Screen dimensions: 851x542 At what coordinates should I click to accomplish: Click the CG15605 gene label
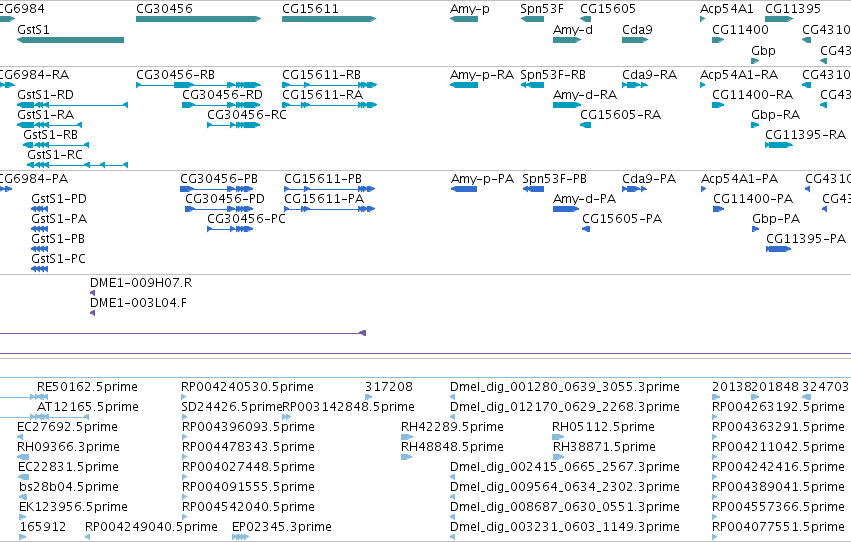tap(608, 9)
